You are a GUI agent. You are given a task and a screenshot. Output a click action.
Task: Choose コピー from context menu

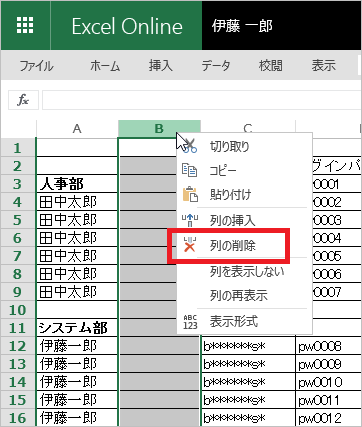click(223, 170)
